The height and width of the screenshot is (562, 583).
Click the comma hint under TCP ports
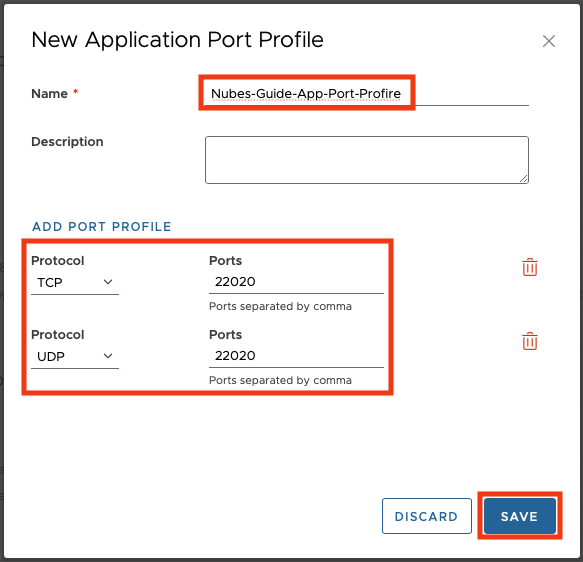(280, 306)
